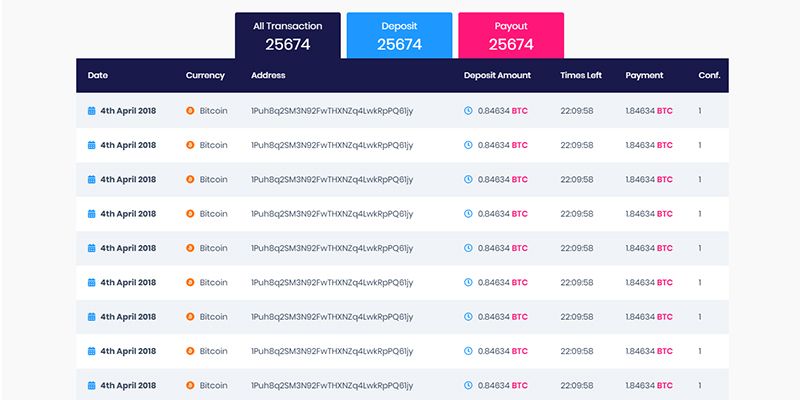
Task: Click the Bitcoin coin icon in the fourth row
Action: pyautogui.click(x=190, y=214)
